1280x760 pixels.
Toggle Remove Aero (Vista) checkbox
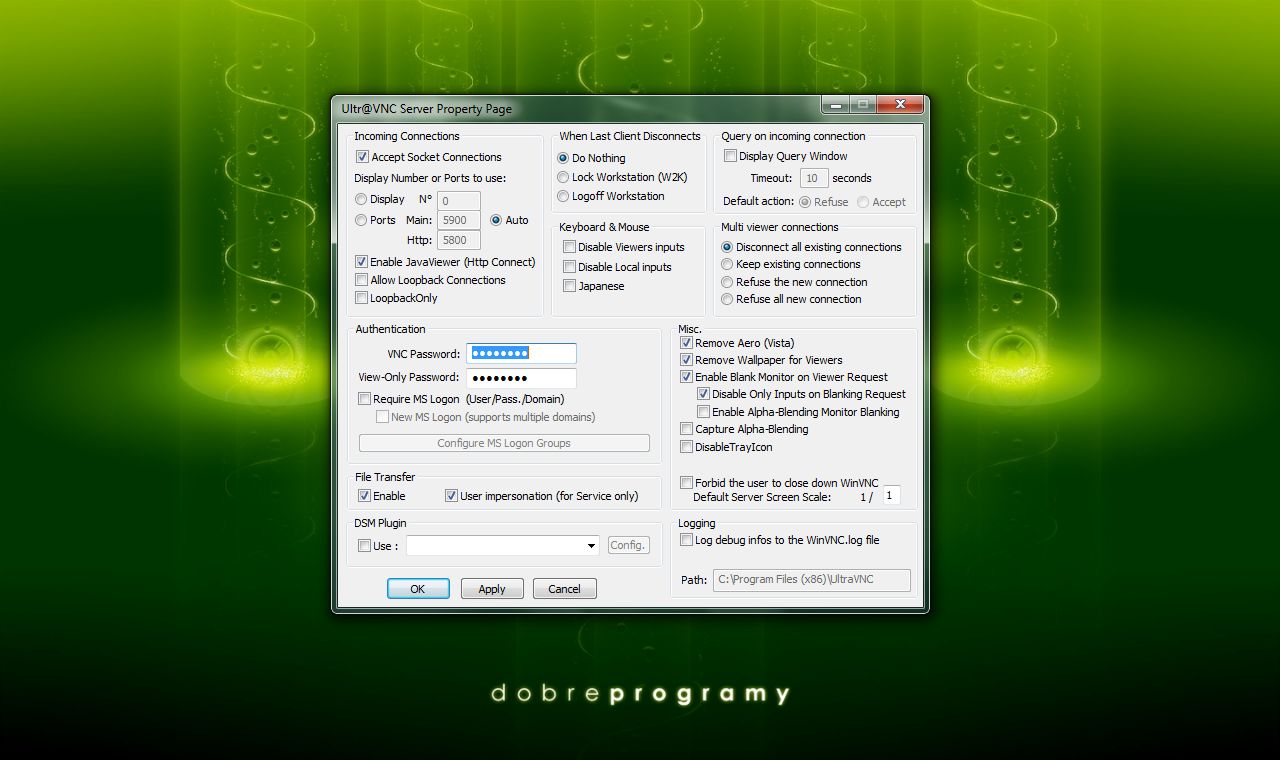click(686, 343)
